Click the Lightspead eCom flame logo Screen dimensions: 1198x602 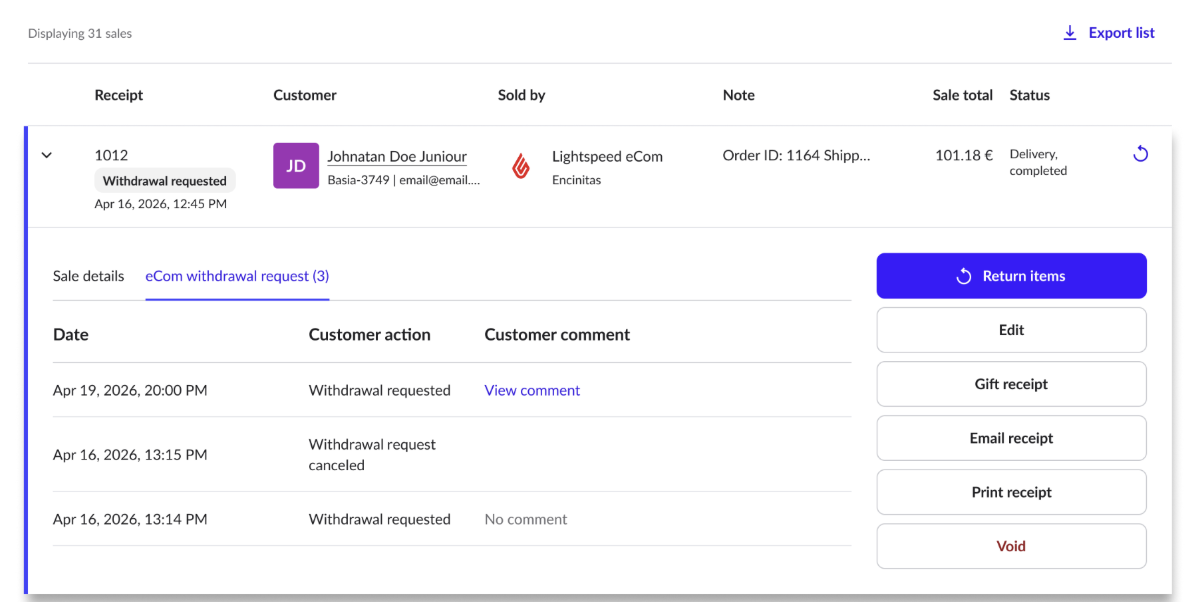[x=521, y=166]
